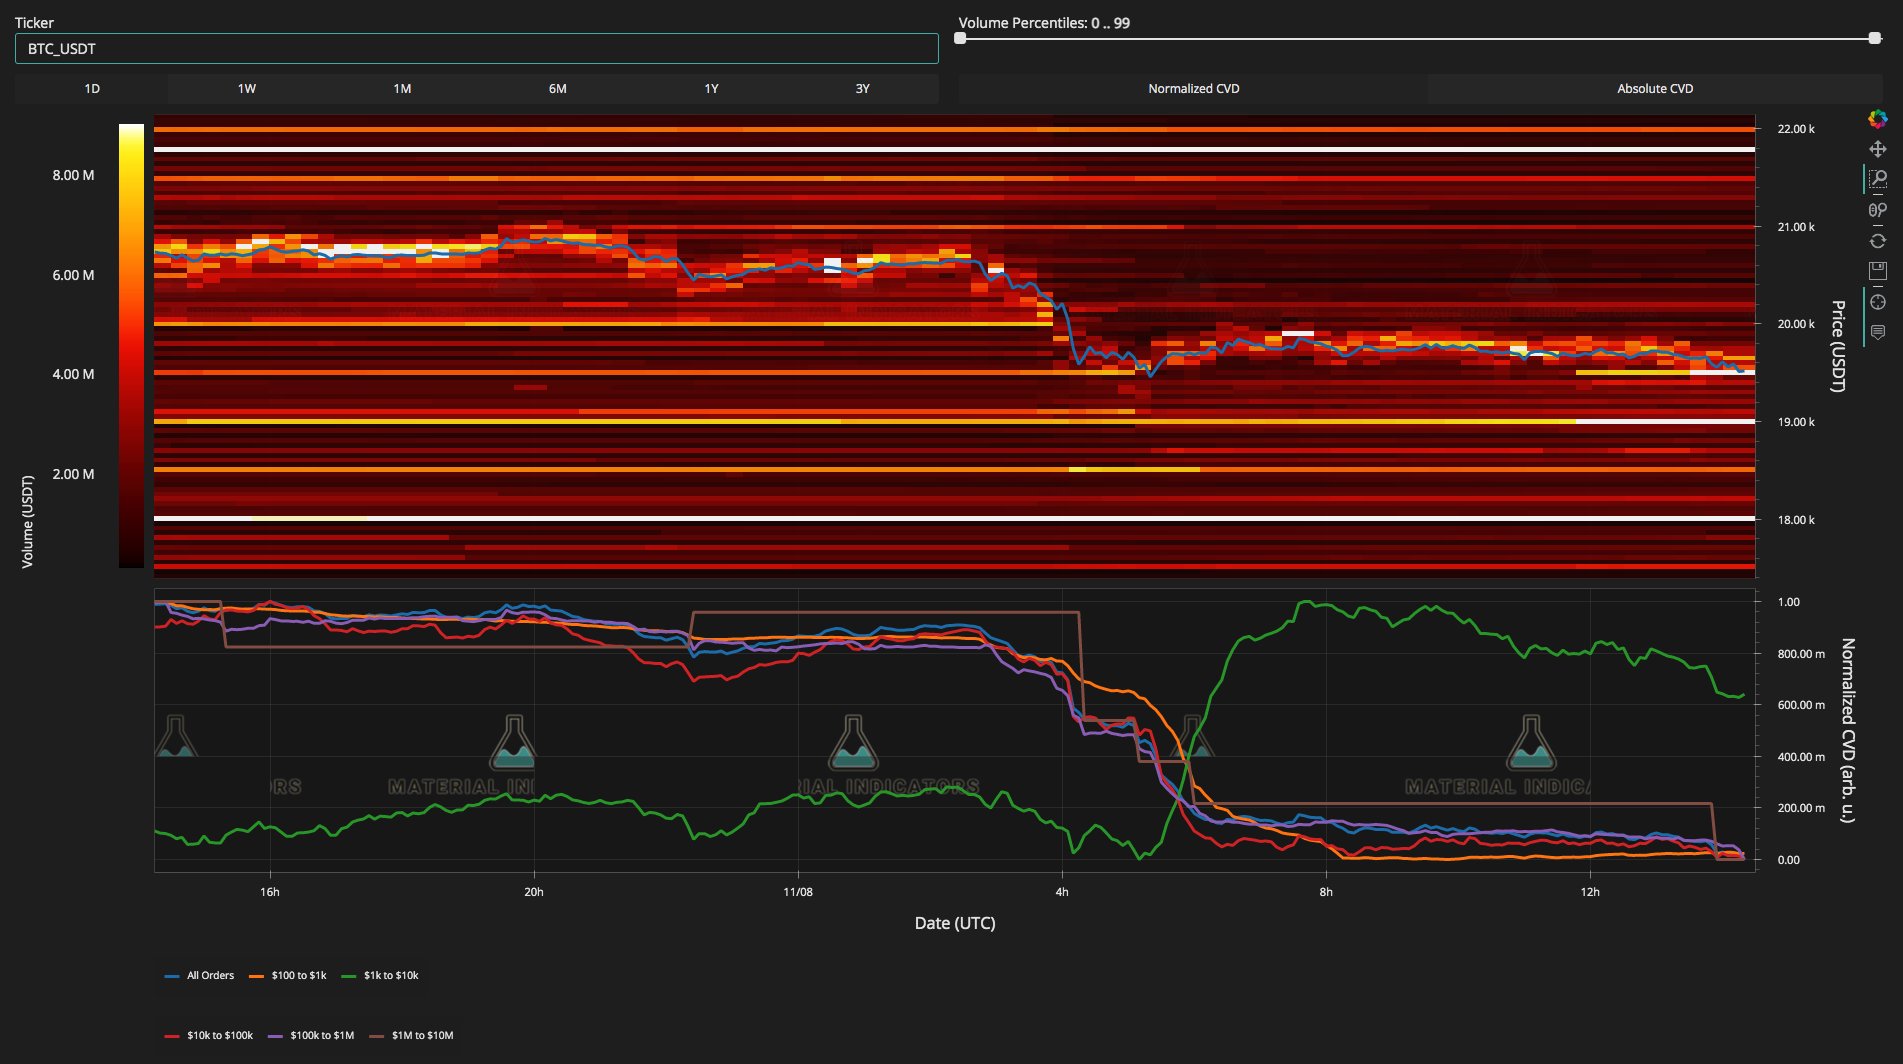
Task: Click the left Volume Percentiles slider handle
Action: coord(961,39)
